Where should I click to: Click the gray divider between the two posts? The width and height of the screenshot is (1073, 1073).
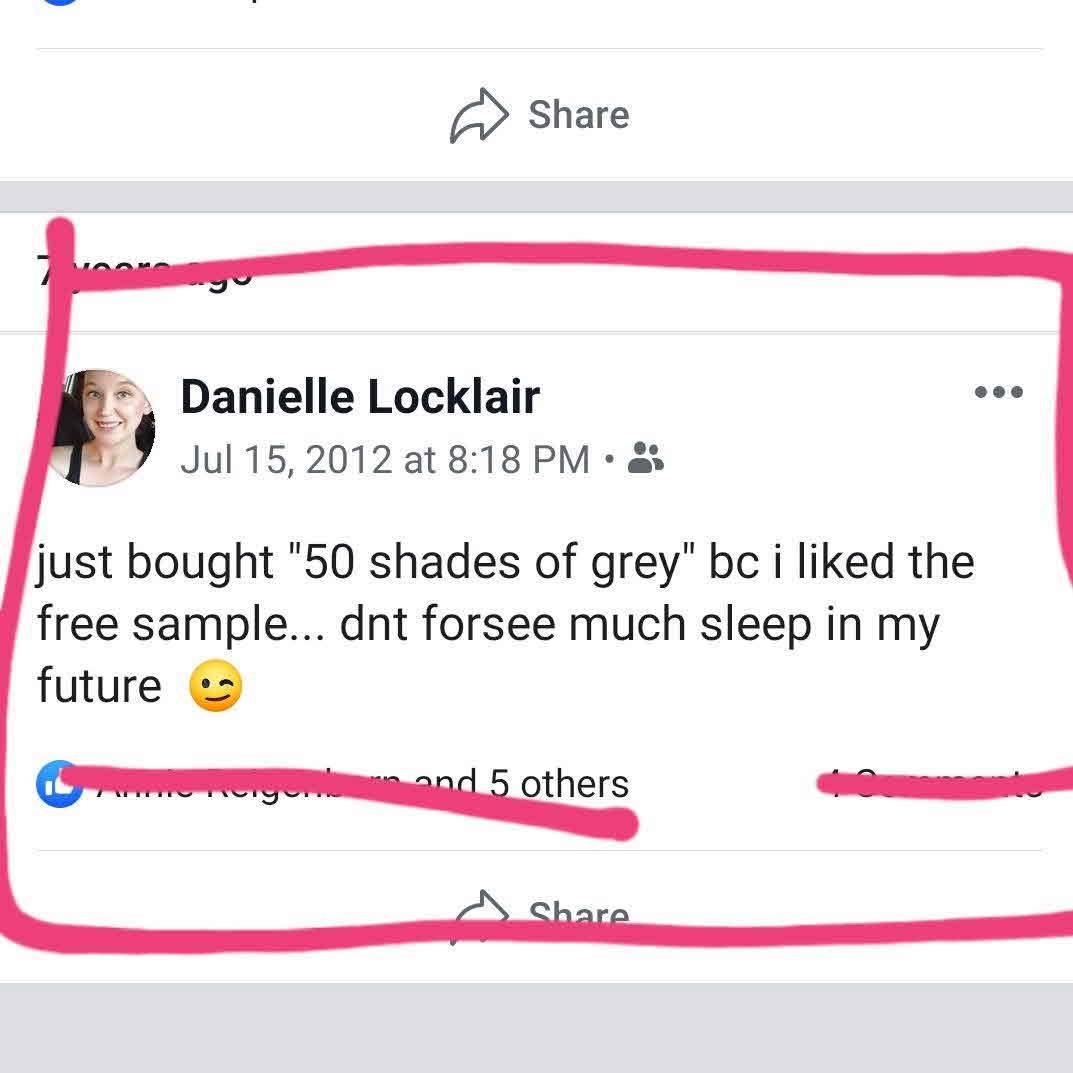coord(536,196)
